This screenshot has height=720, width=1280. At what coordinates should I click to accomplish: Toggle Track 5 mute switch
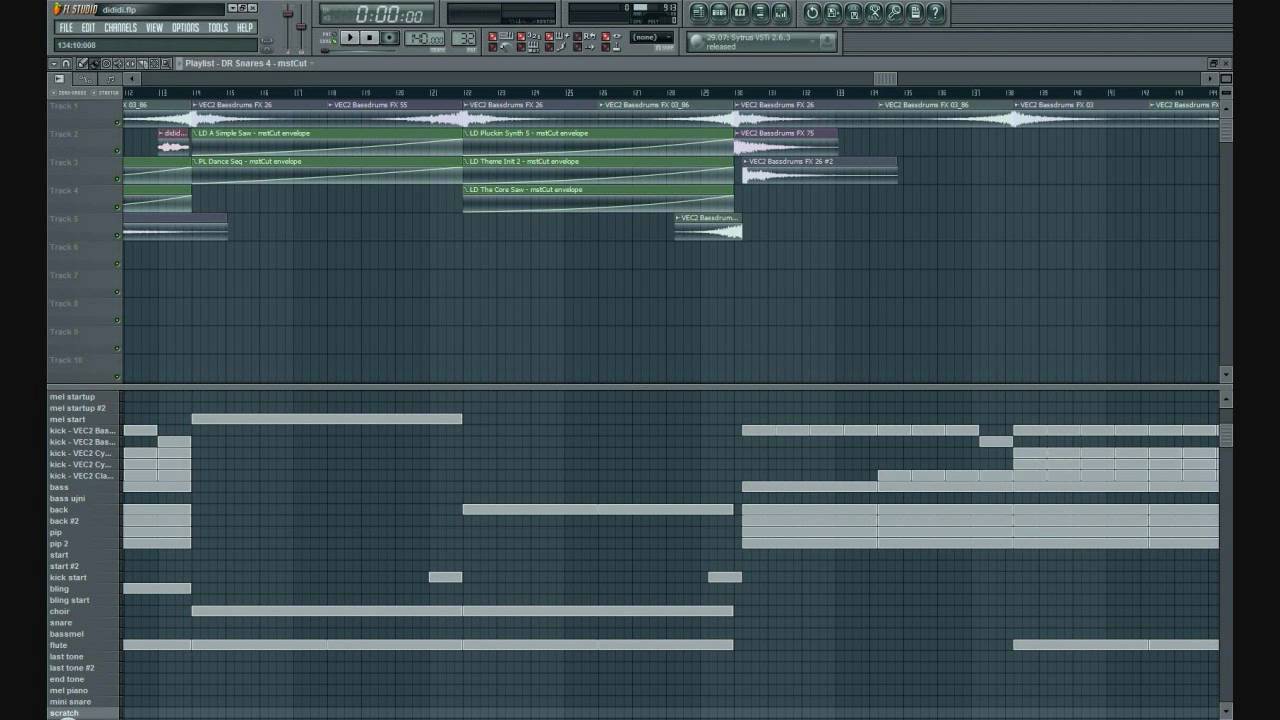tap(117, 236)
